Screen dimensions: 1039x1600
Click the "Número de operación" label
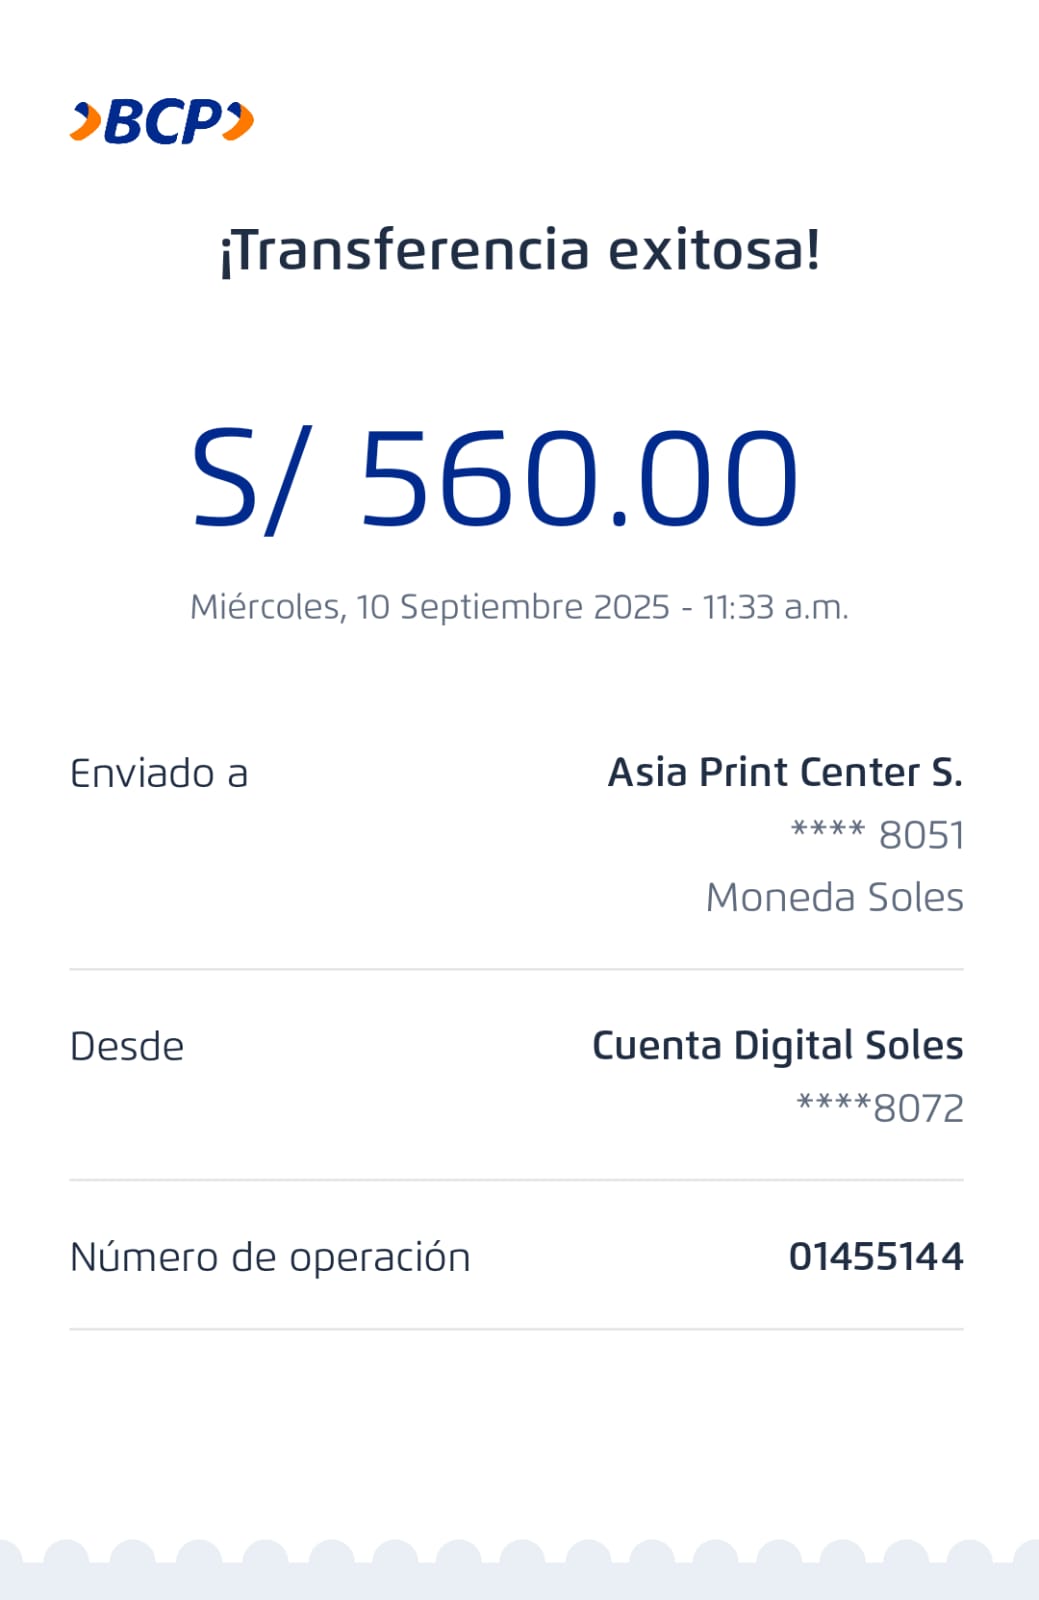point(270,1257)
